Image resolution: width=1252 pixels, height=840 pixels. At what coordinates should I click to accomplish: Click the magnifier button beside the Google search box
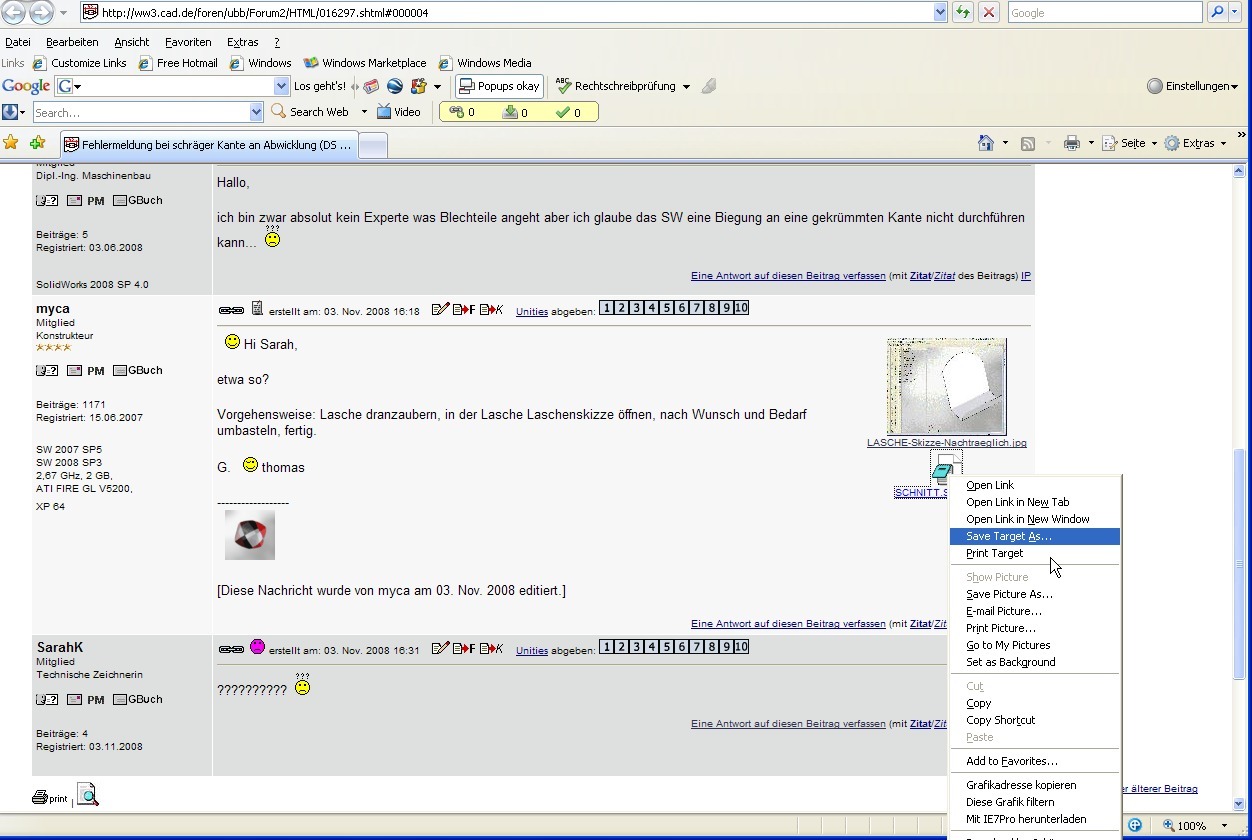point(1217,12)
